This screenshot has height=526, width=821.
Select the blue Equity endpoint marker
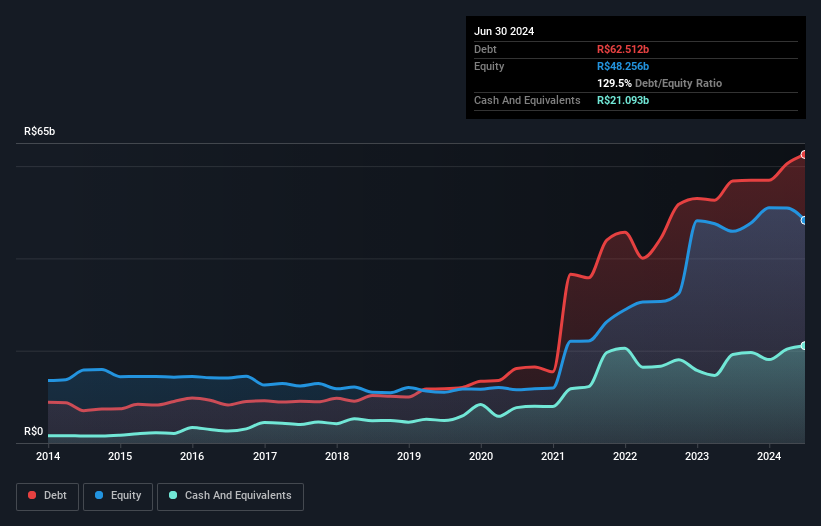coord(805,220)
